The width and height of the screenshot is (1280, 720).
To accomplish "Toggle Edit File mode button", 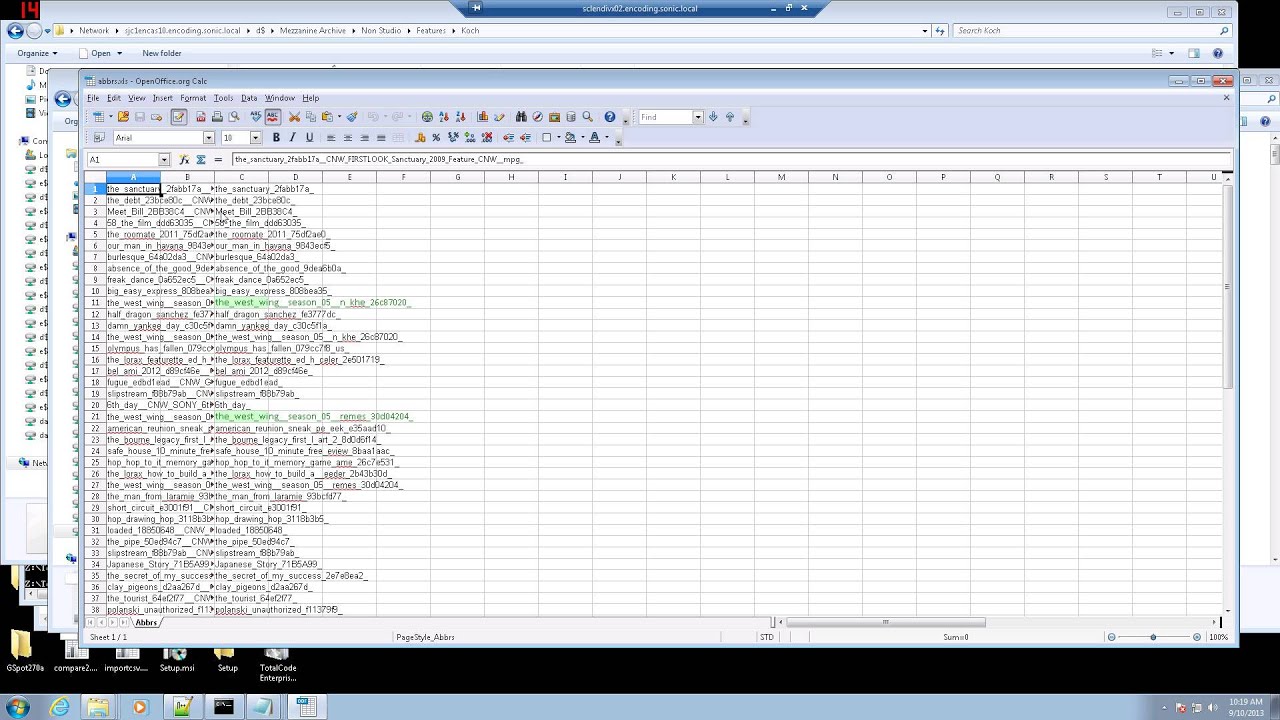I will tap(178, 117).
